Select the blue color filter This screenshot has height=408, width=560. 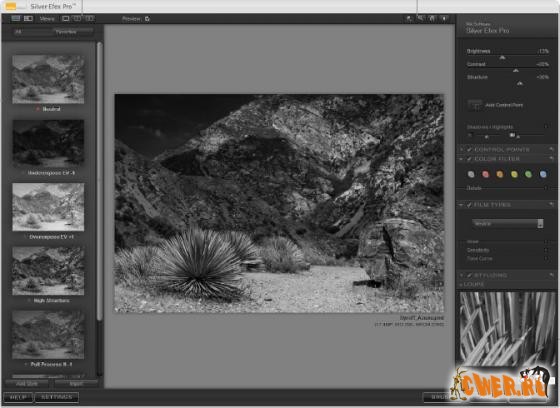[543, 174]
